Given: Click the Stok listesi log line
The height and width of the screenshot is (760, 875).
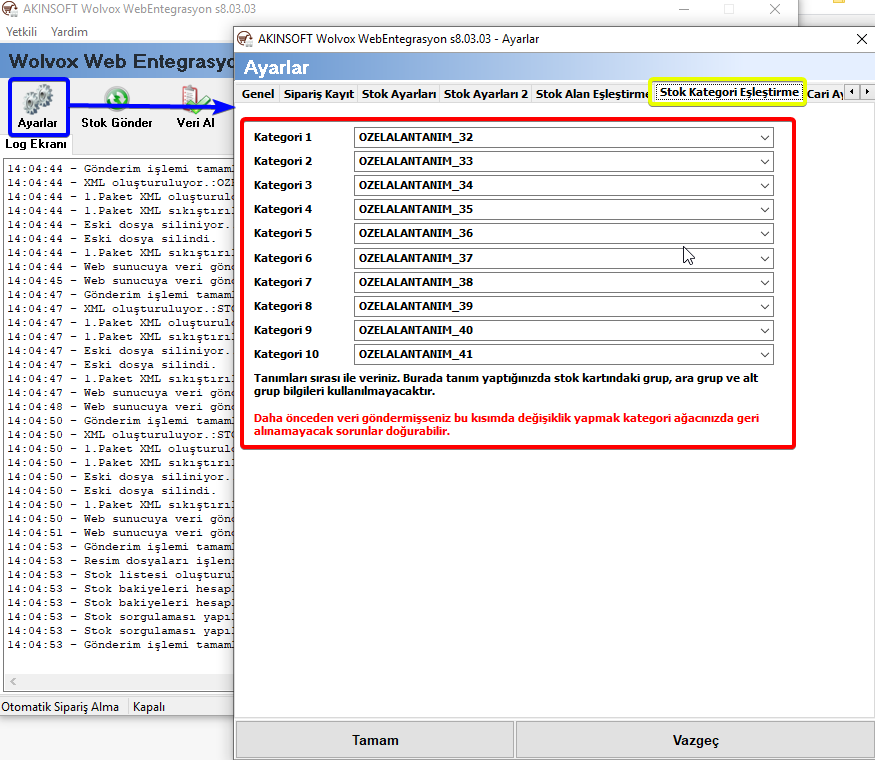Looking at the screenshot, I should [x=120, y=575].
